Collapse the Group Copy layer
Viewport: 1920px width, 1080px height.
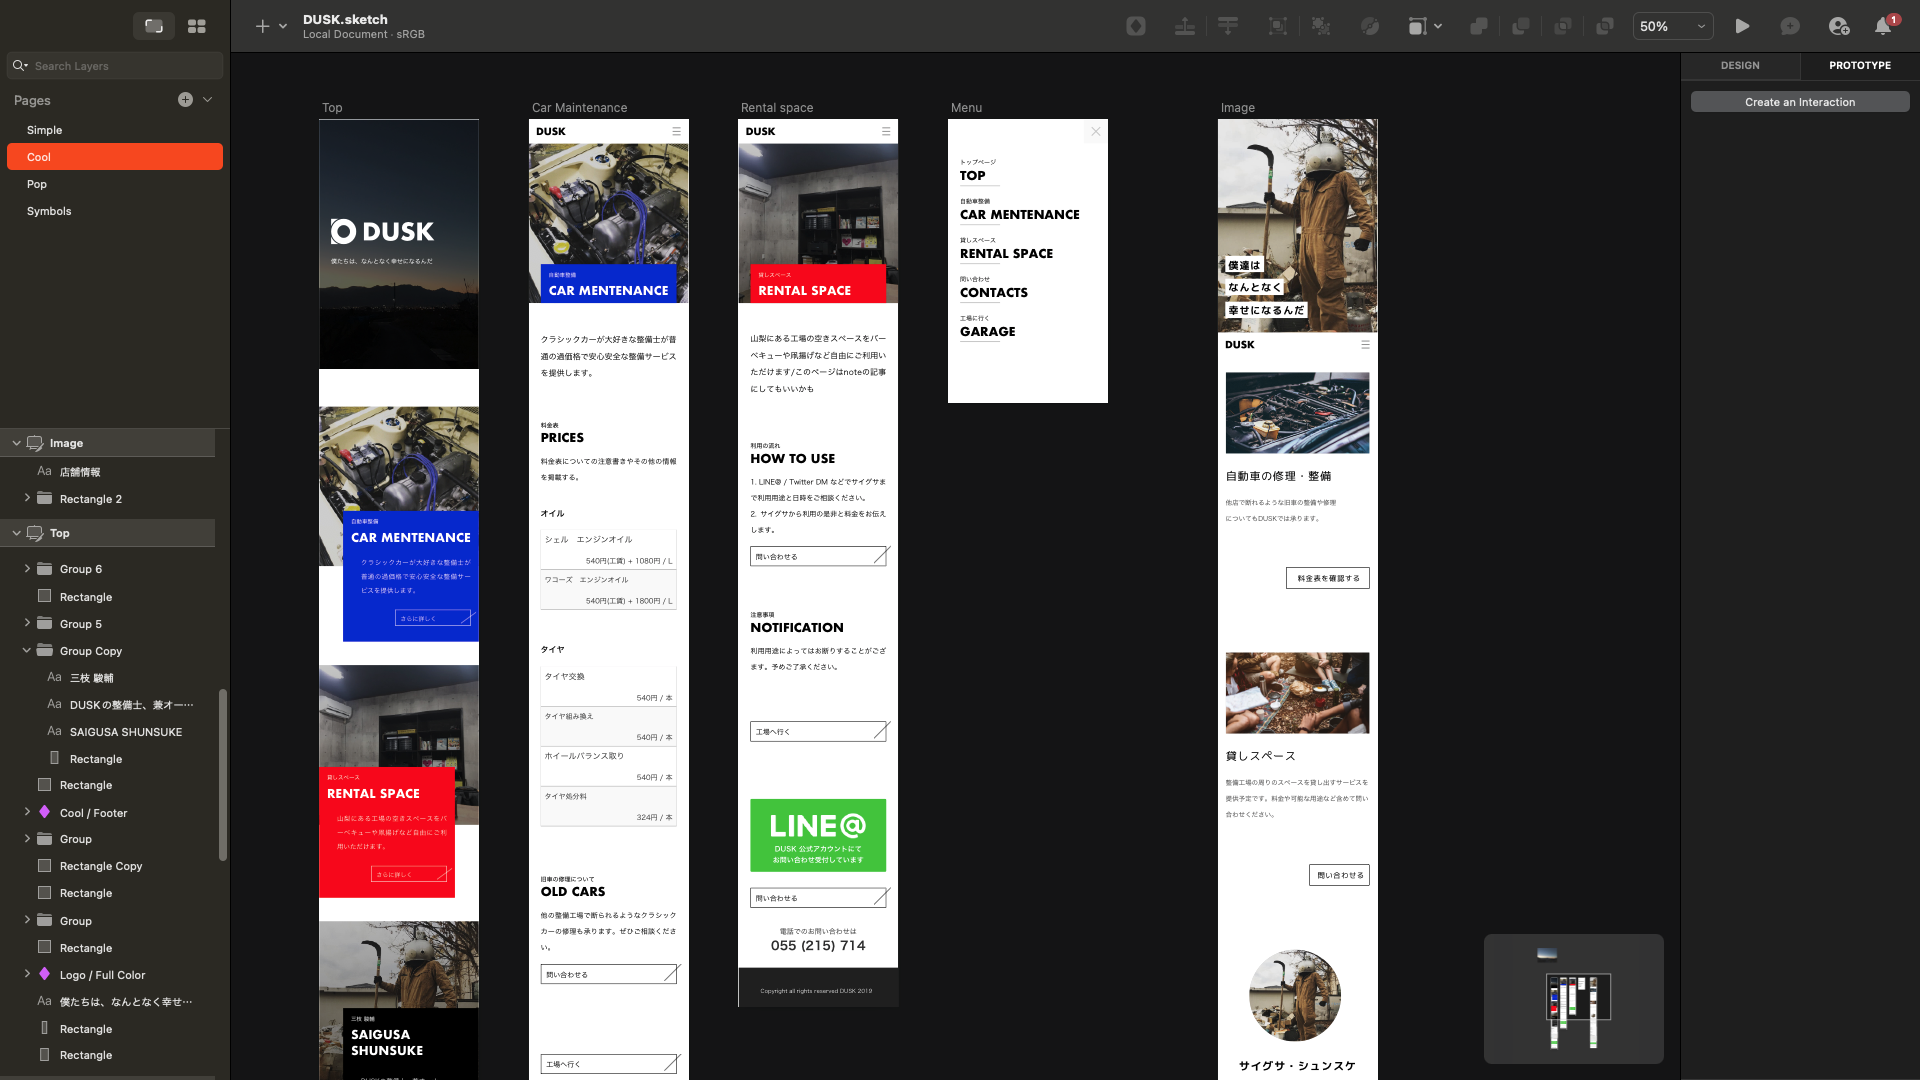pyautogui.click(x=27, y=651)
